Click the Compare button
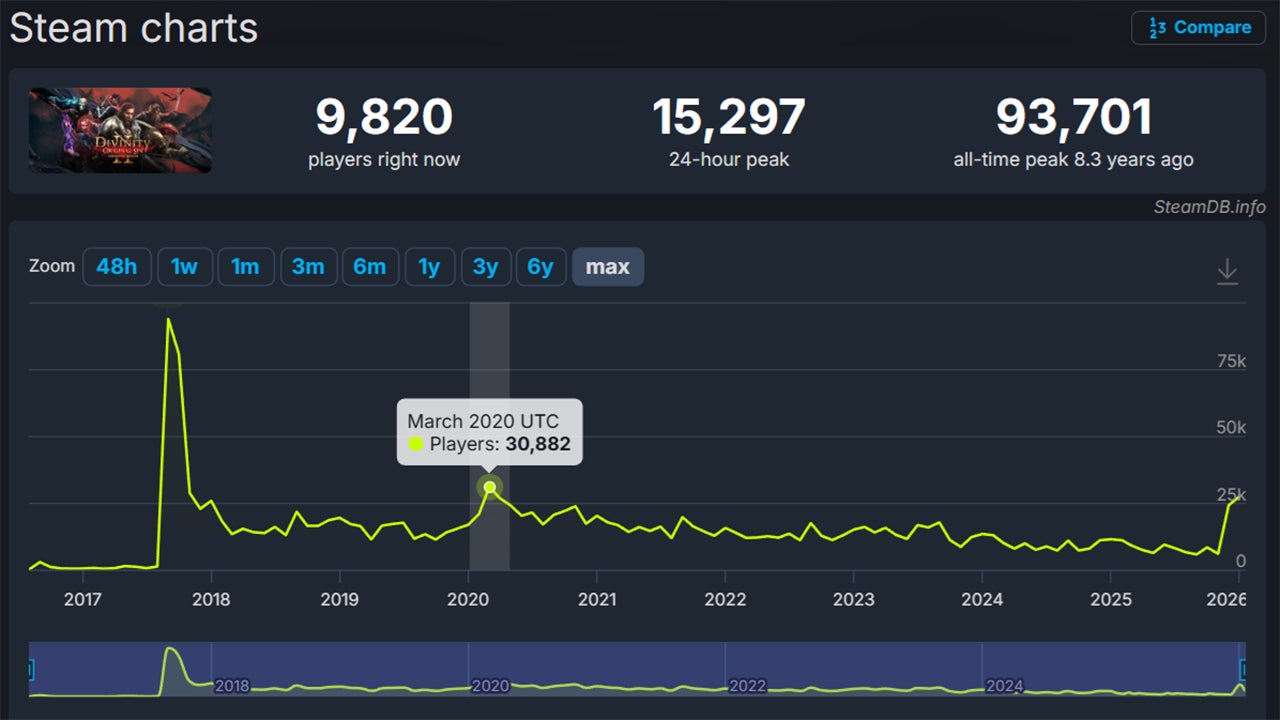Image resolution: width=1280 pixels, height=720 pixels. click(x=1198, y=28)
